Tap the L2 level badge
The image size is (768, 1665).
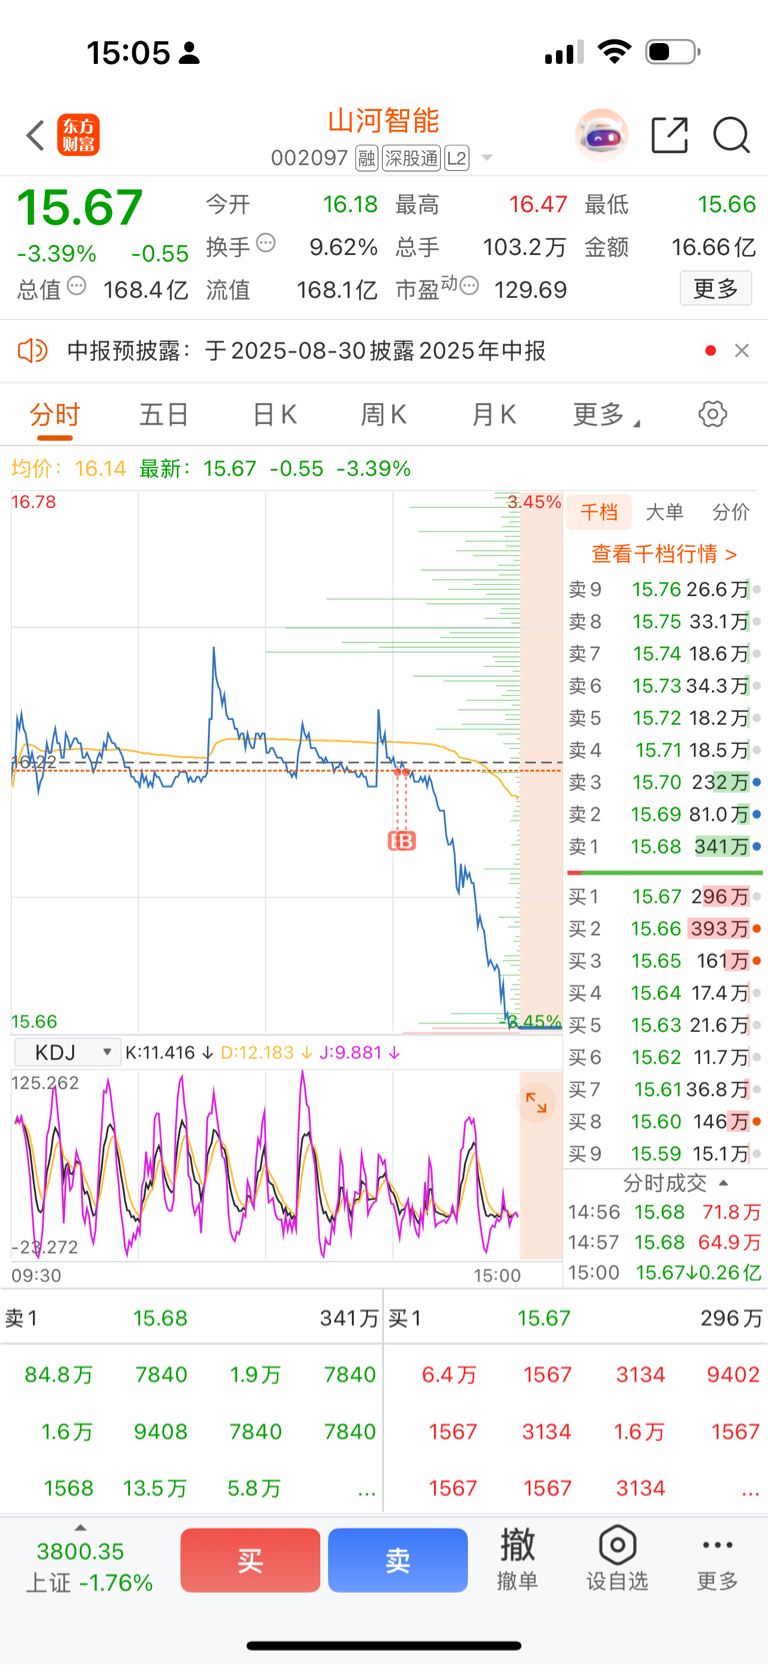coord(457,158)
